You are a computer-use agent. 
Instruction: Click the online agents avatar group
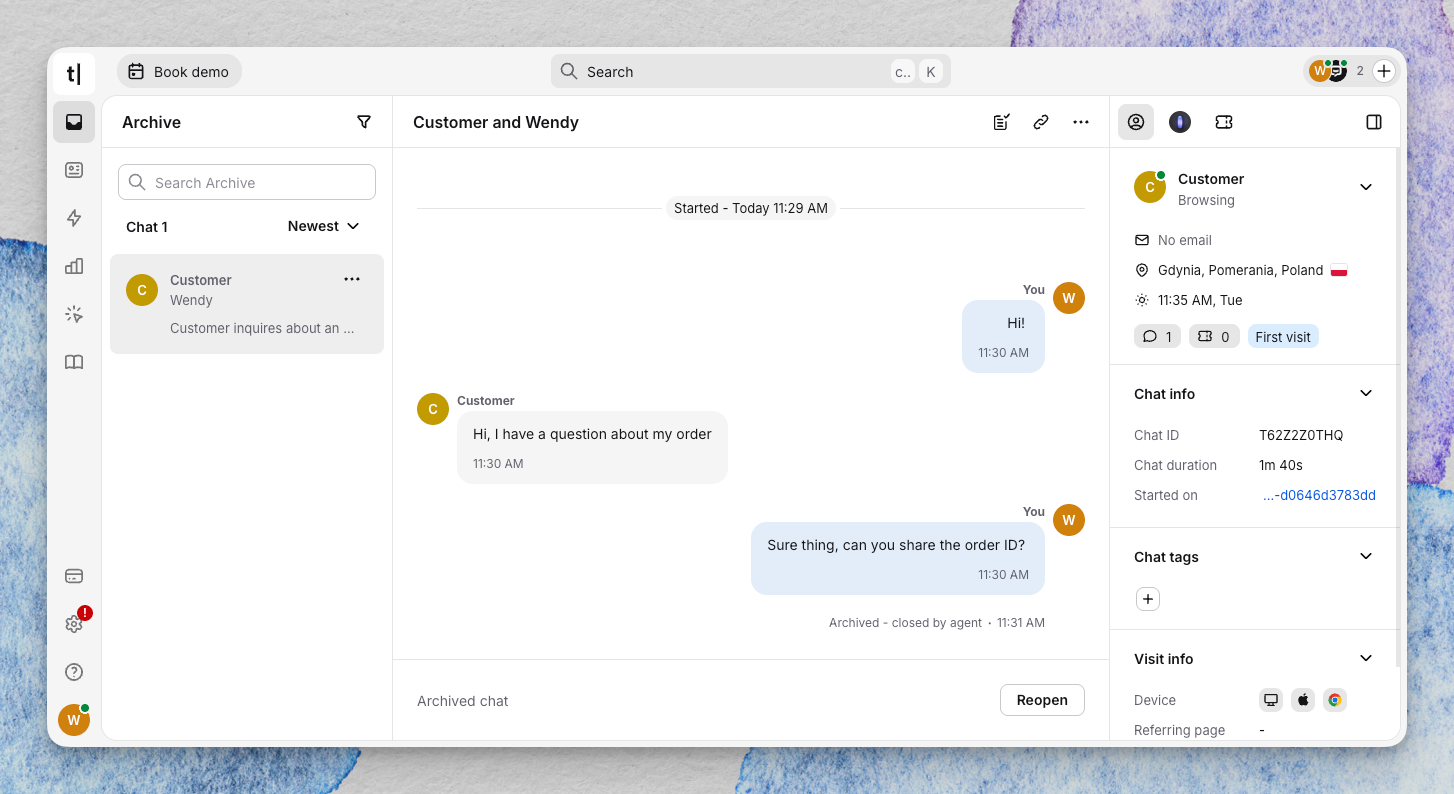click(1329, 71)
